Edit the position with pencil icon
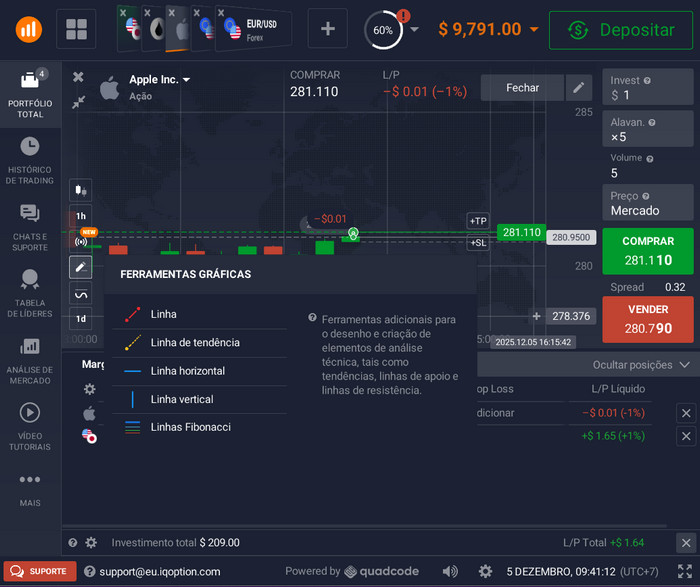This screenshot has height=587, width=700. coord(579,87)
